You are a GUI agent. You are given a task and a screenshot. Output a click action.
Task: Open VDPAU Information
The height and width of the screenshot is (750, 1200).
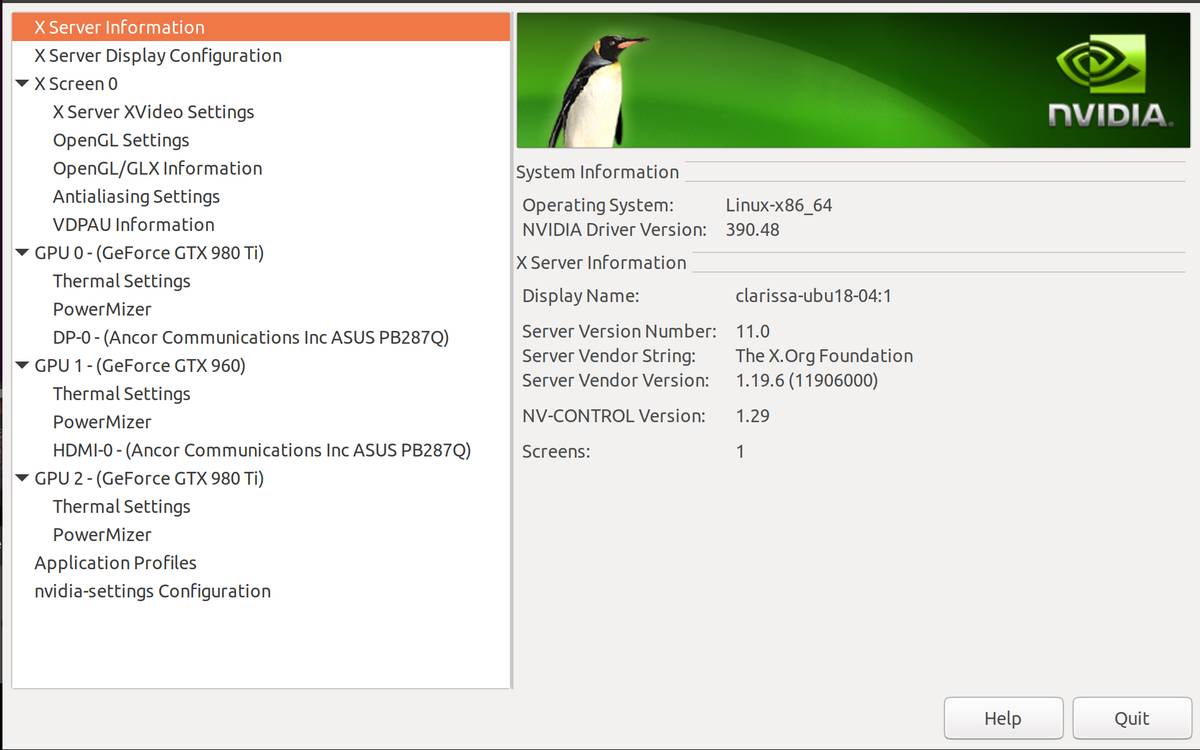pyautogui.click(x=133, y=225)
